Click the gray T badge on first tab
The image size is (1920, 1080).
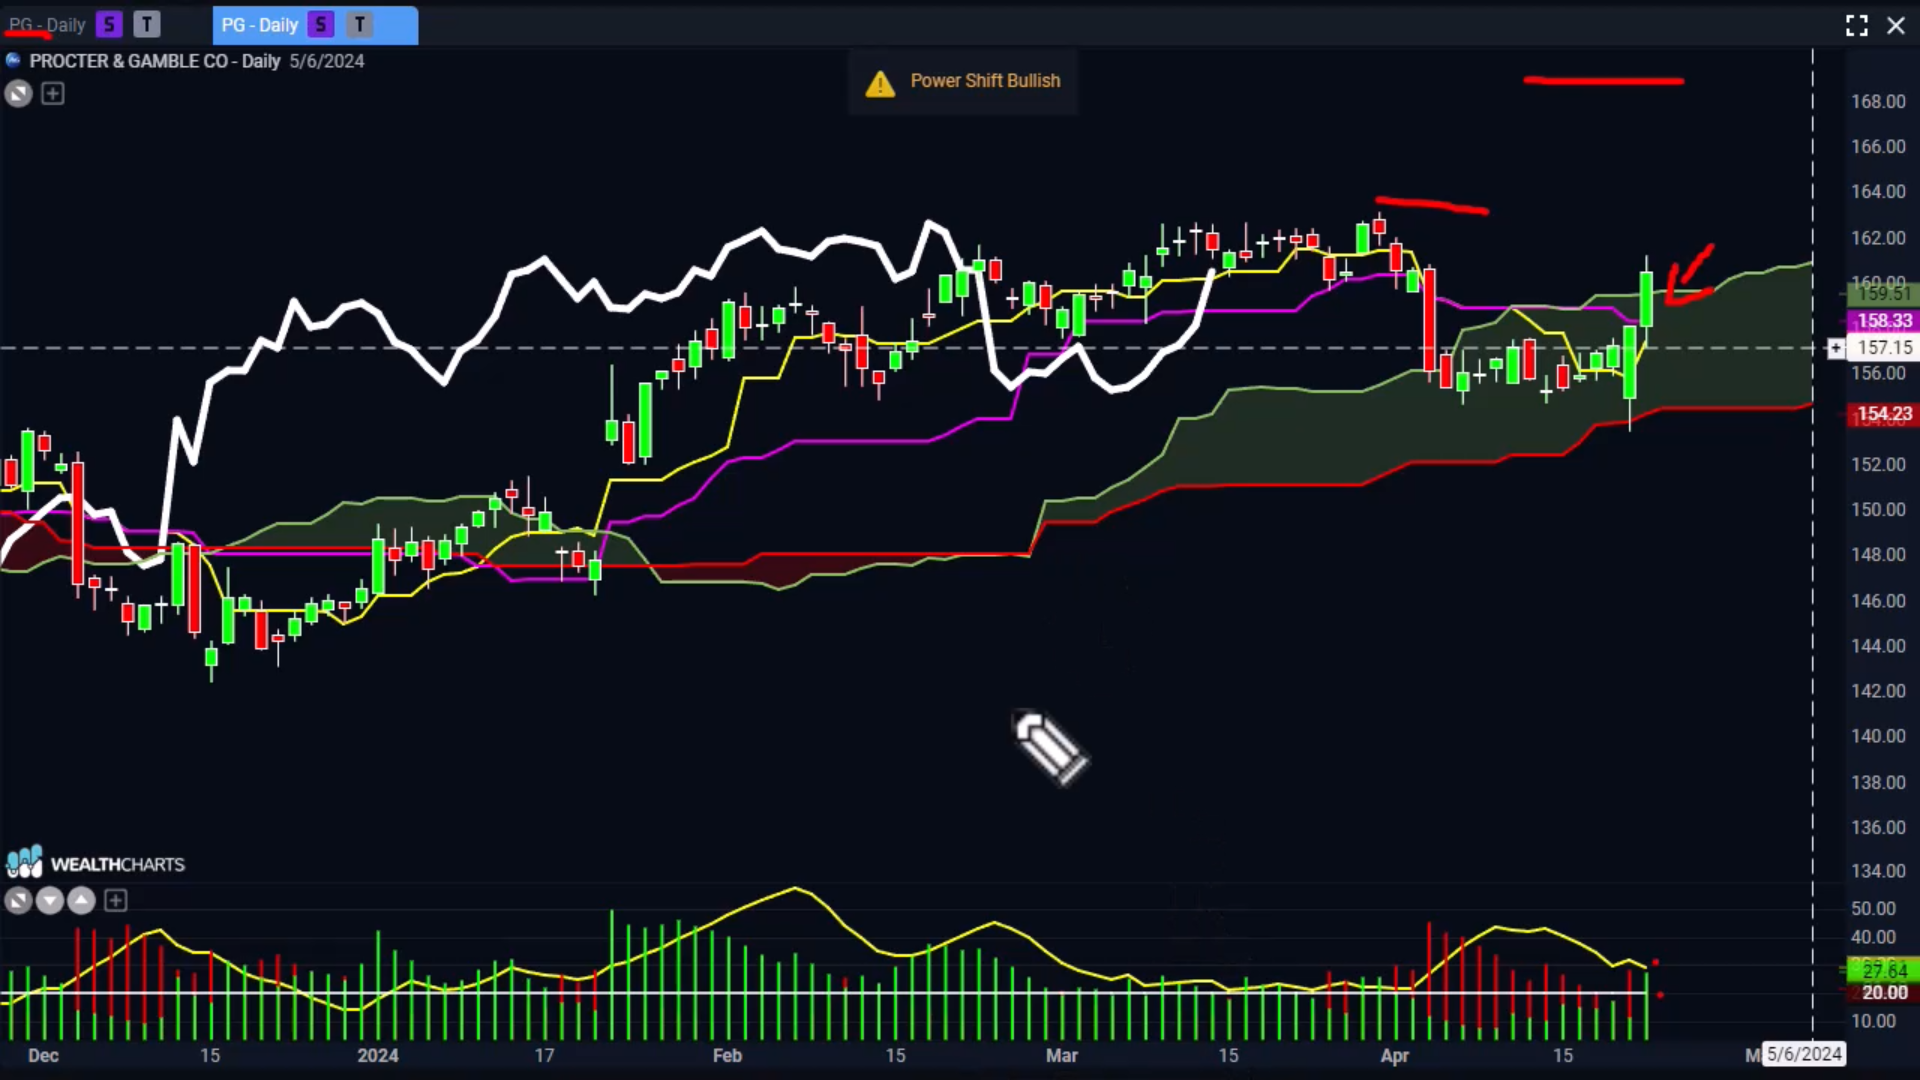(147, 25)
